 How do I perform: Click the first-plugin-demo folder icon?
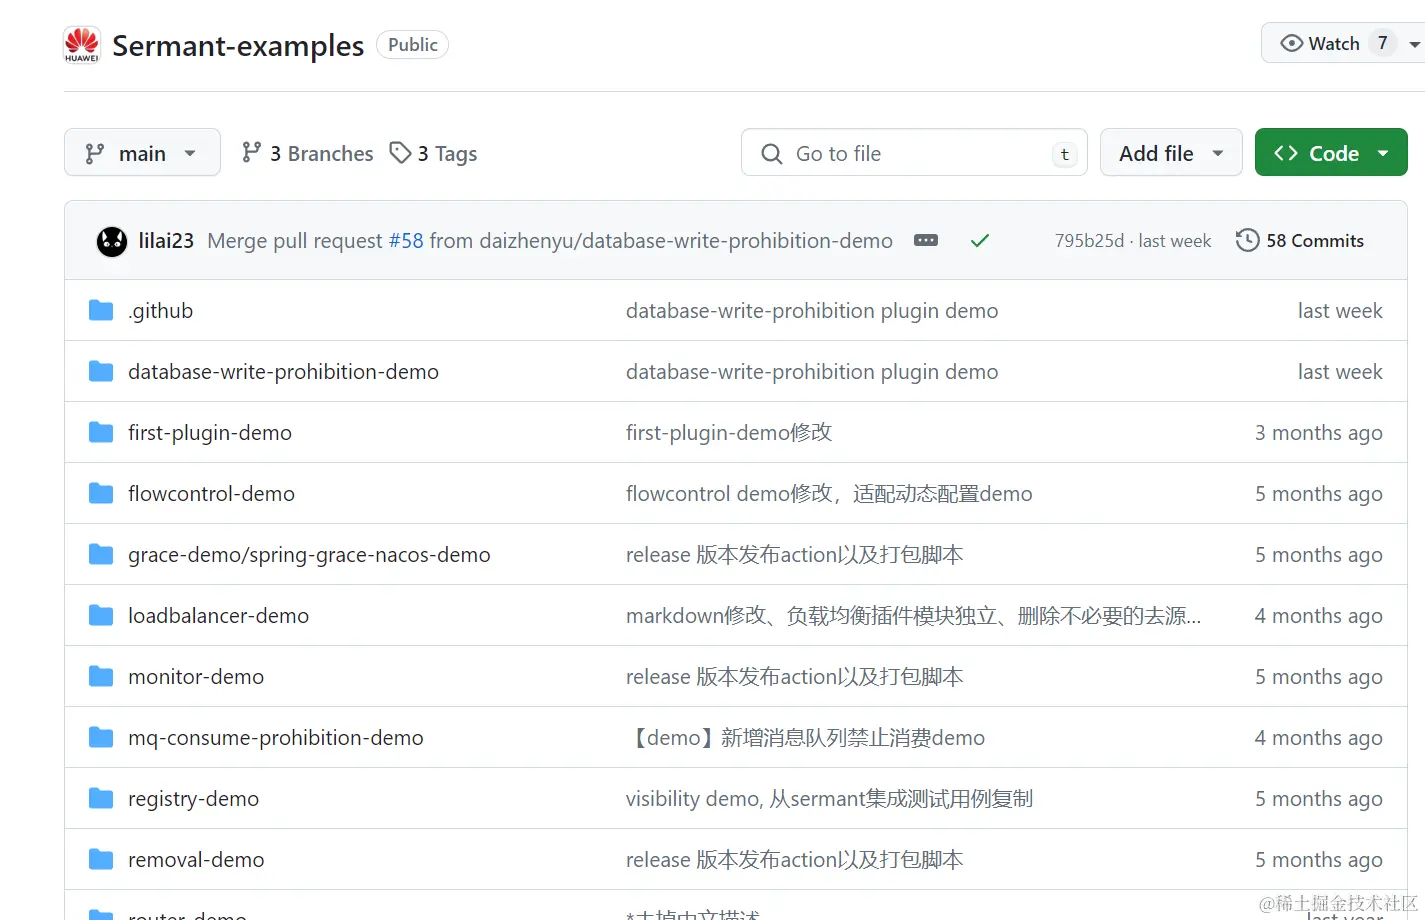101,433
